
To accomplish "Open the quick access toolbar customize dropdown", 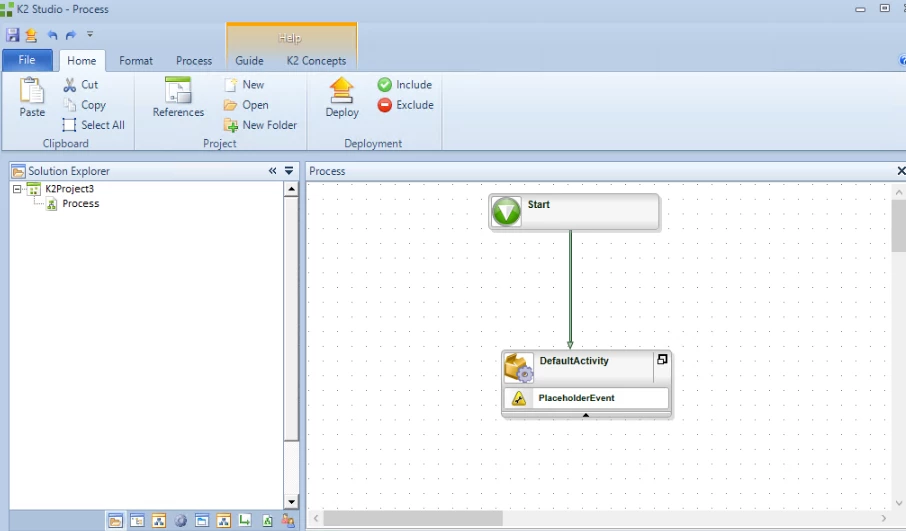I will click(90, 34).
